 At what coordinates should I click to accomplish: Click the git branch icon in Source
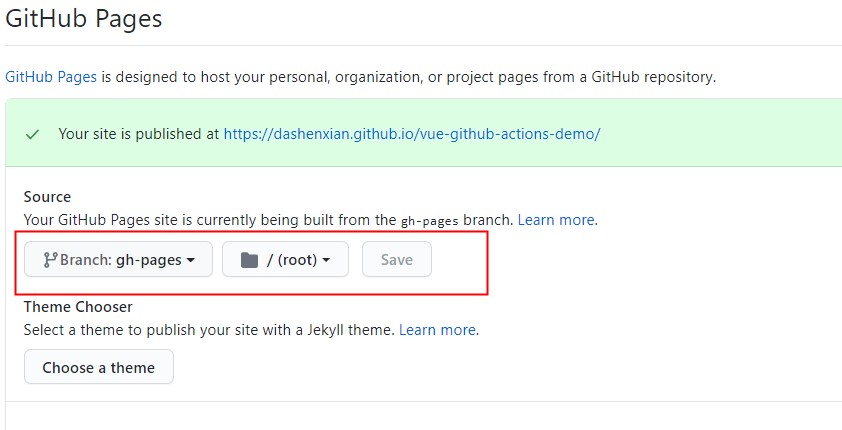click(49, 260)
